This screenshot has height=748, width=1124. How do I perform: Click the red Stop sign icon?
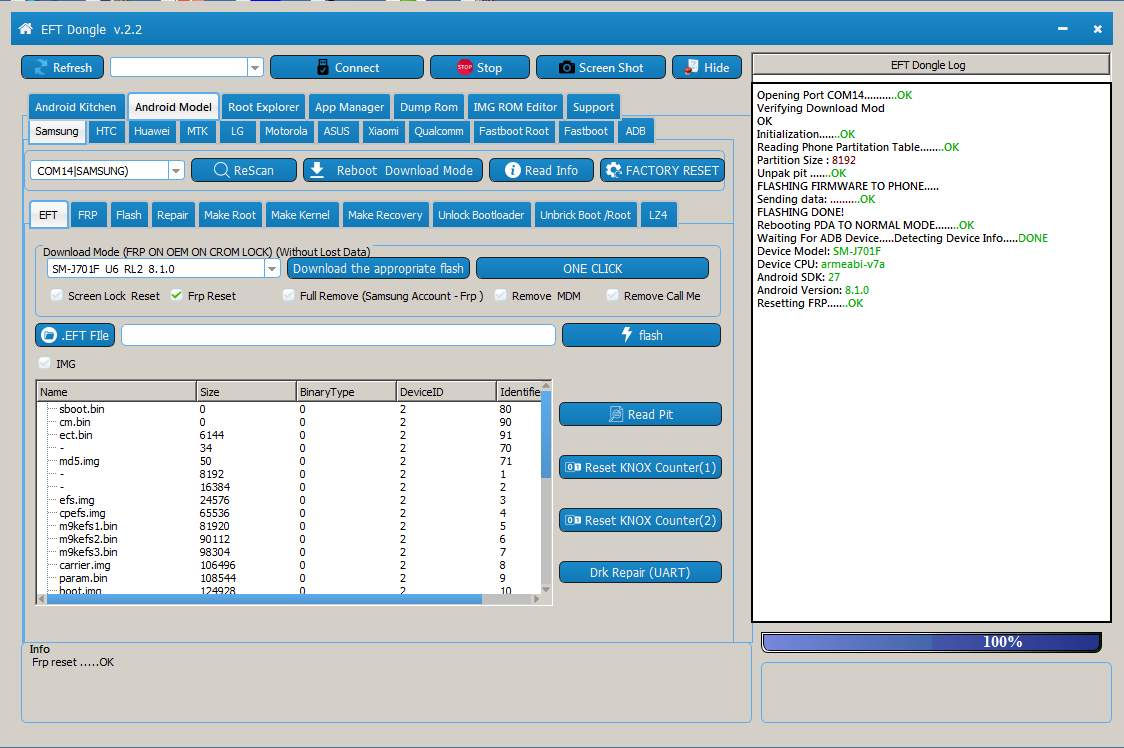(x=465, y=67)
